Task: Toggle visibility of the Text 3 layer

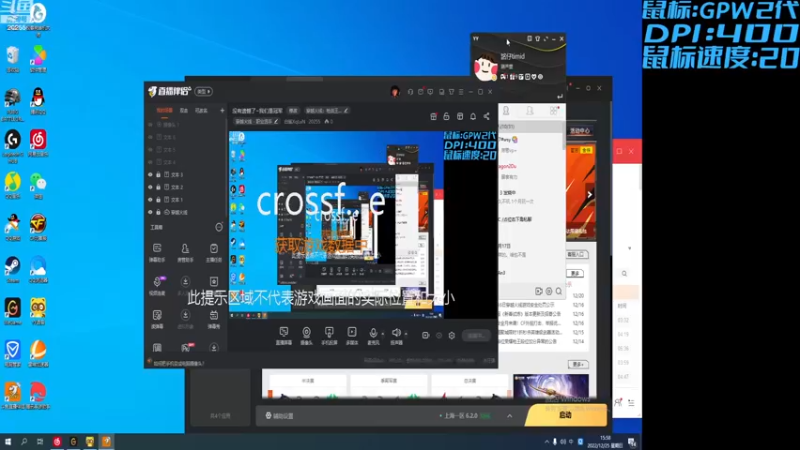Action: 150,174
